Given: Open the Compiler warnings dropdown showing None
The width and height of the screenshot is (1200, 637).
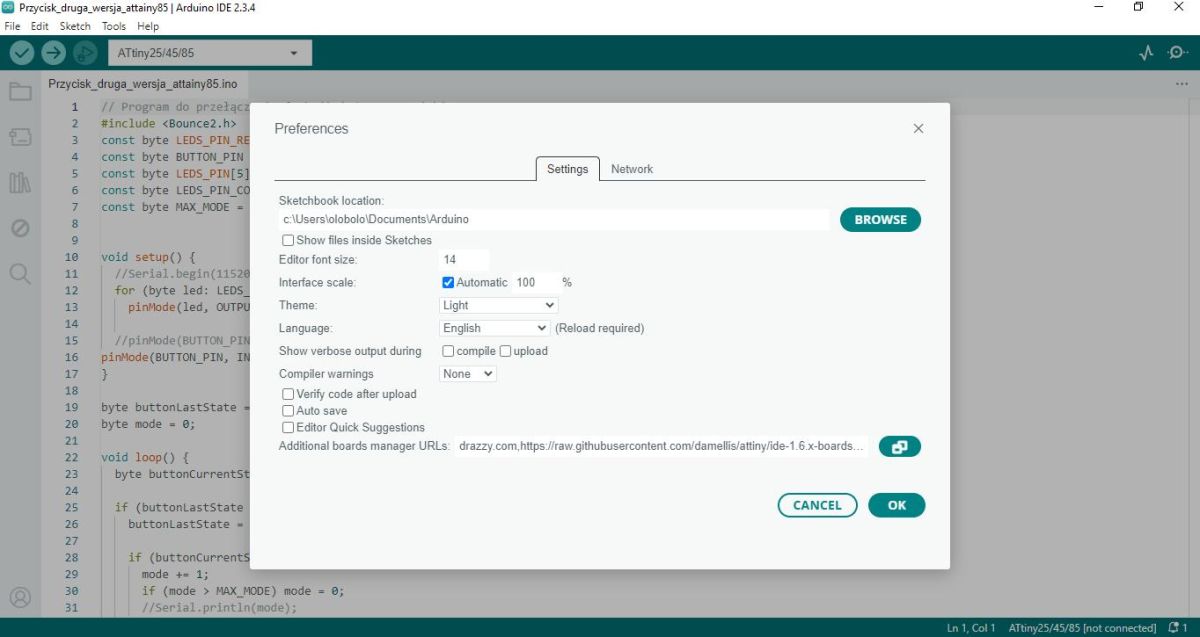Looking at the screenshot, I should [x=468, y=374].
